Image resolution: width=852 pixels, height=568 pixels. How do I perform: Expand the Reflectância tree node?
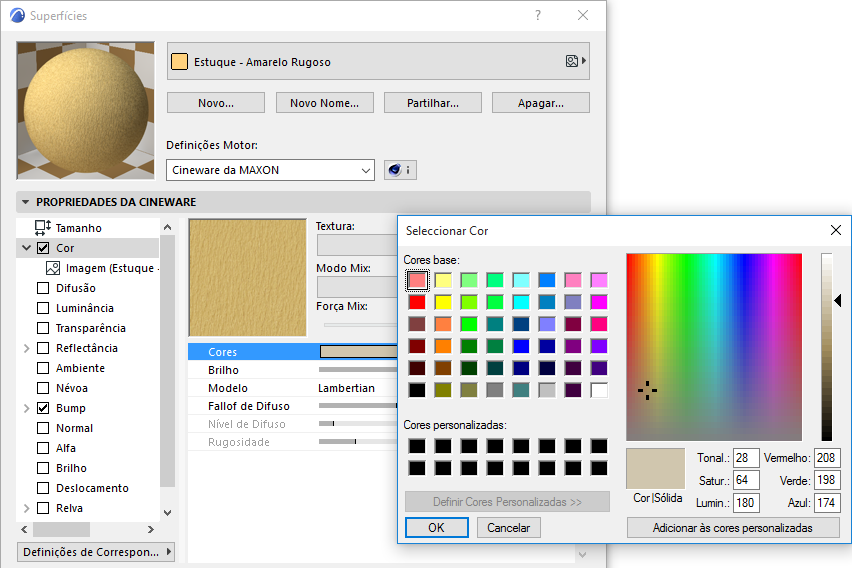pos(26,348)
